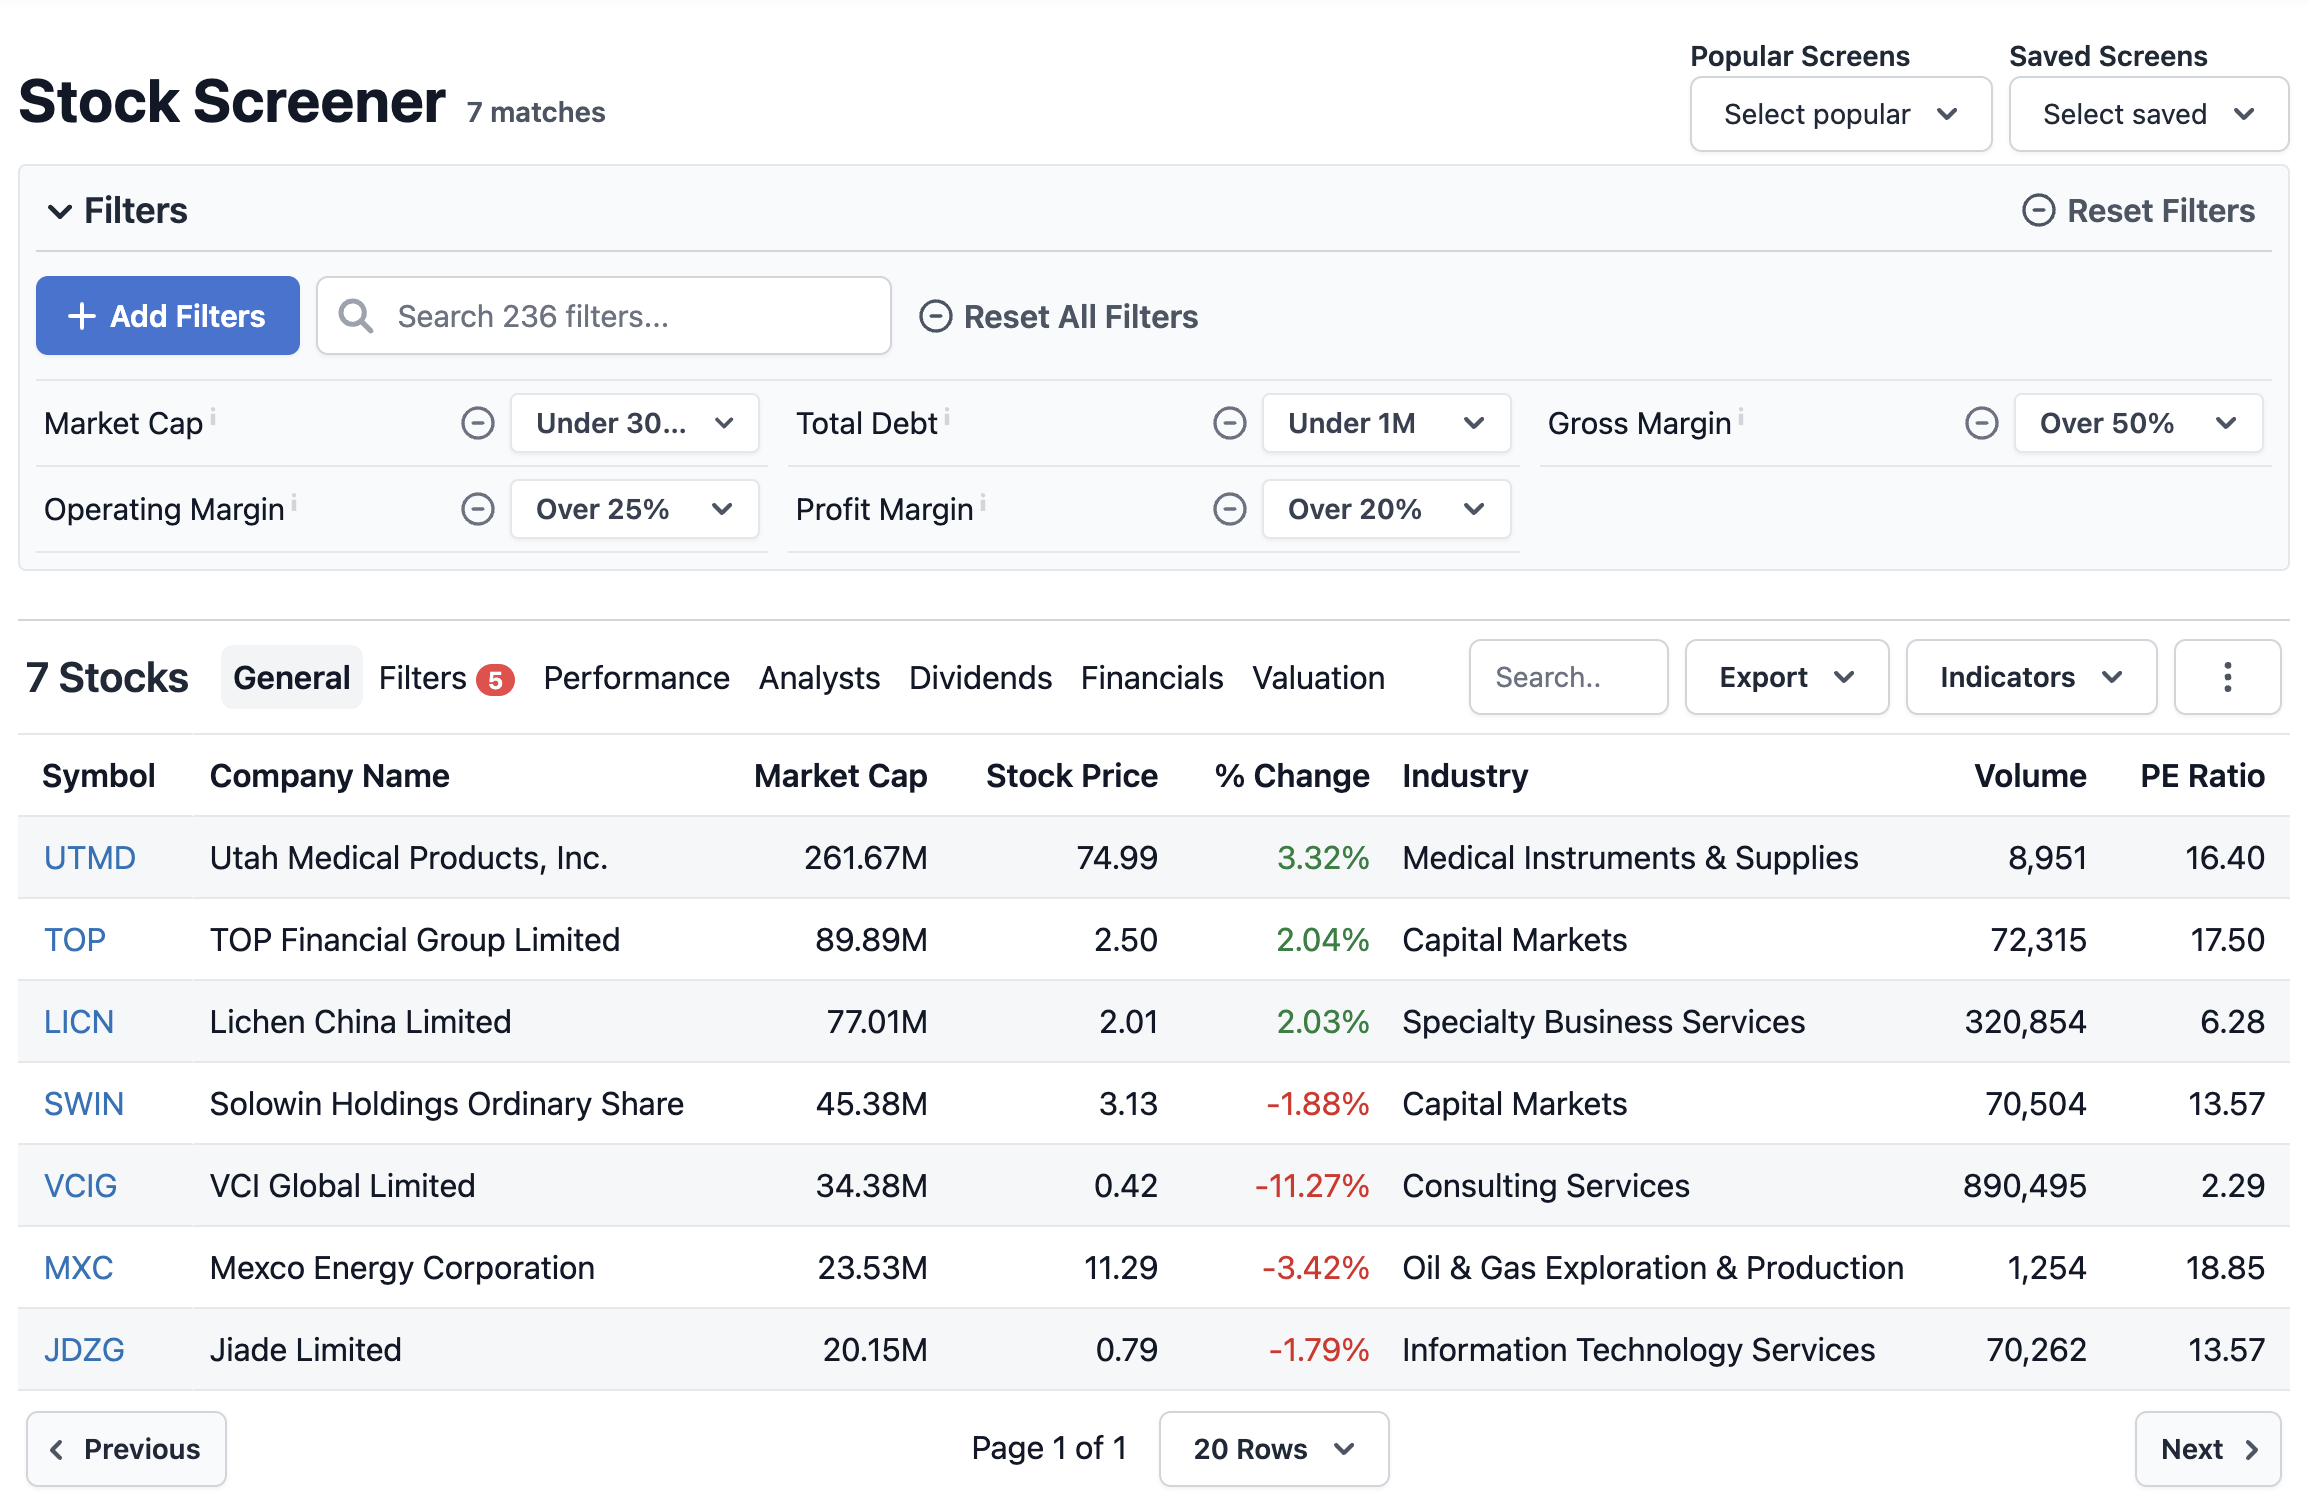This screenshot has width=2308, height=1508.
Task: Switch to the Analysts tab
Action: pyautogui.click(x=819, y=677)
